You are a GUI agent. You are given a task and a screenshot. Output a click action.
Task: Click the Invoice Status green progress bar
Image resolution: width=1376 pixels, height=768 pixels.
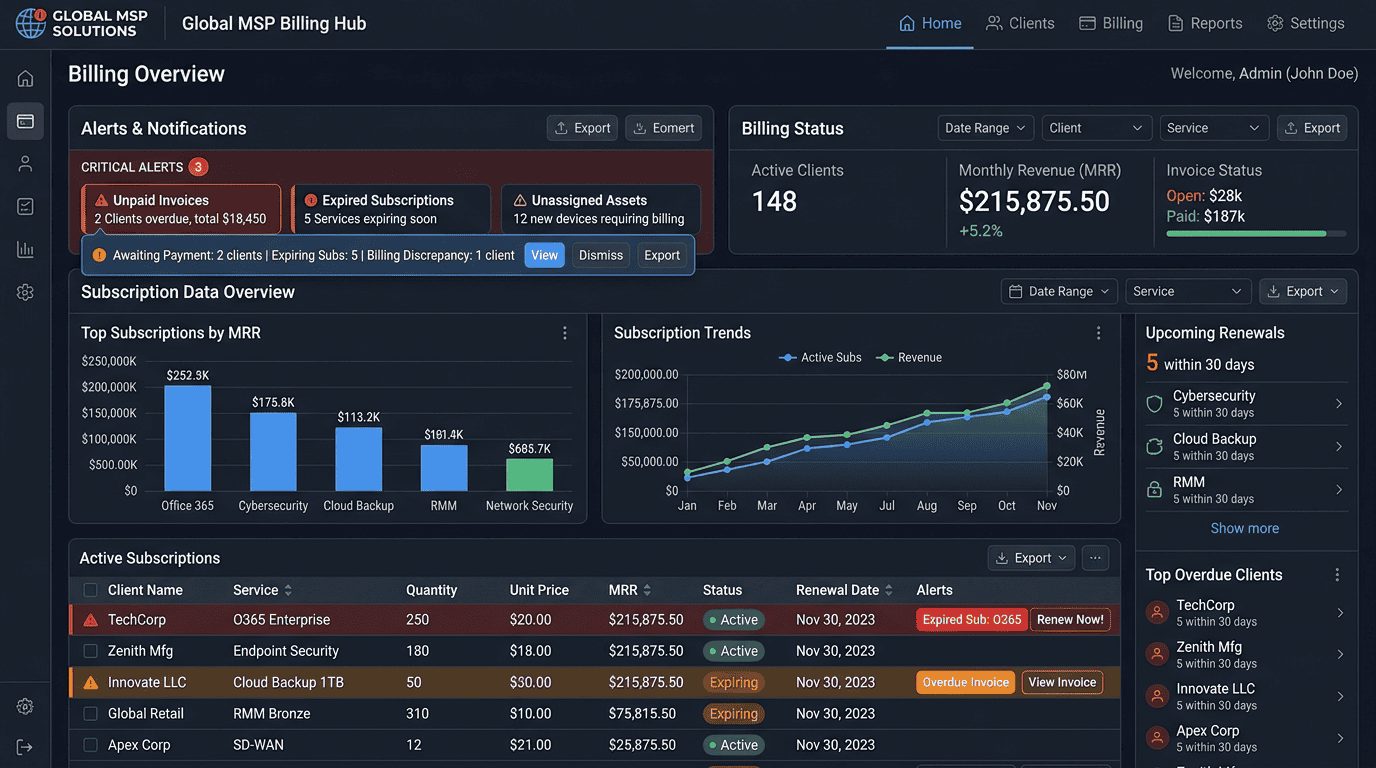click(1256, 234)
